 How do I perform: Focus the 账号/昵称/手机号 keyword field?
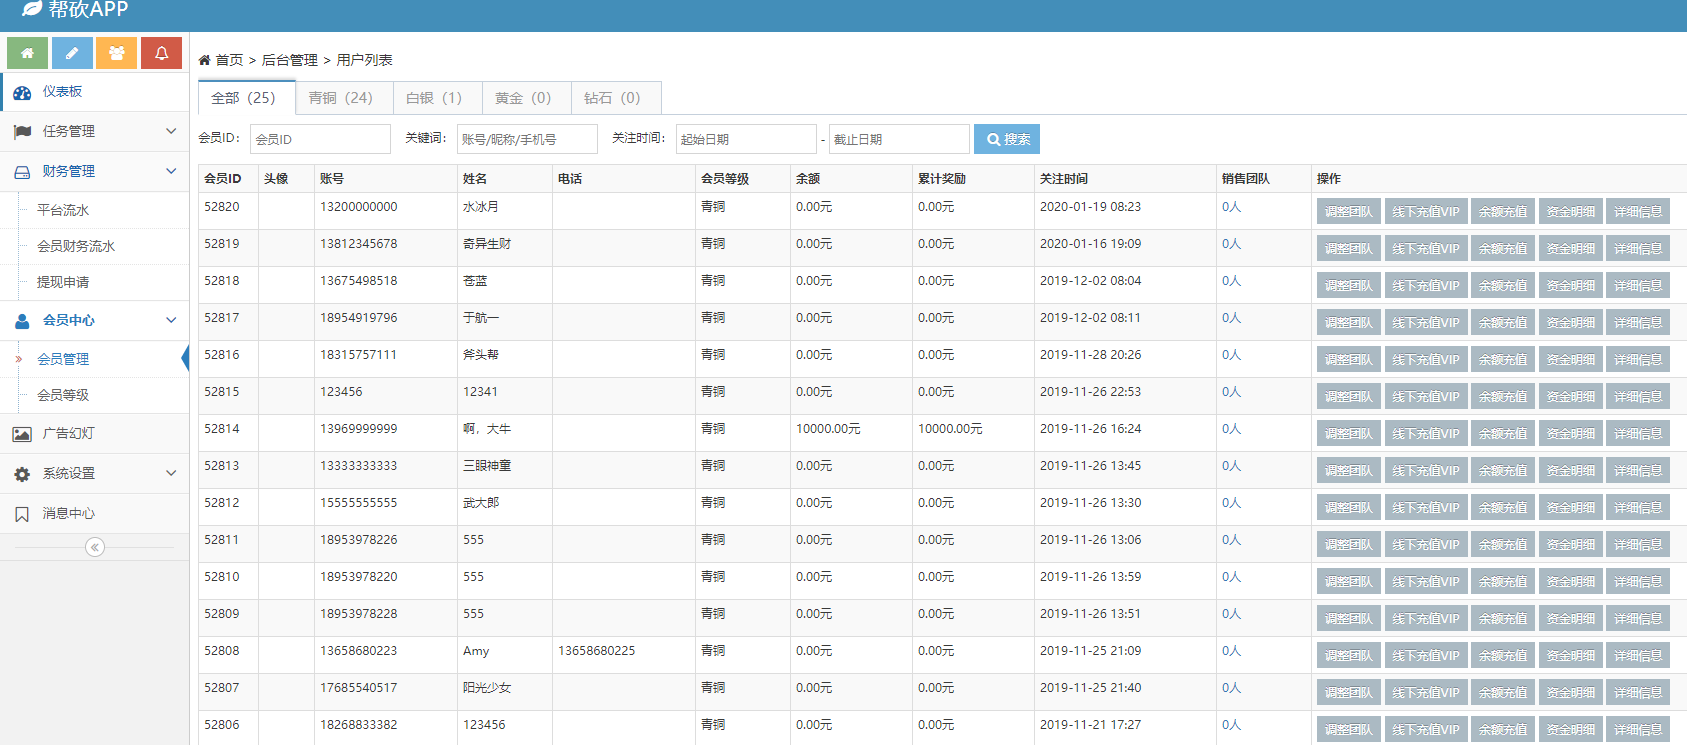point(527,139)
